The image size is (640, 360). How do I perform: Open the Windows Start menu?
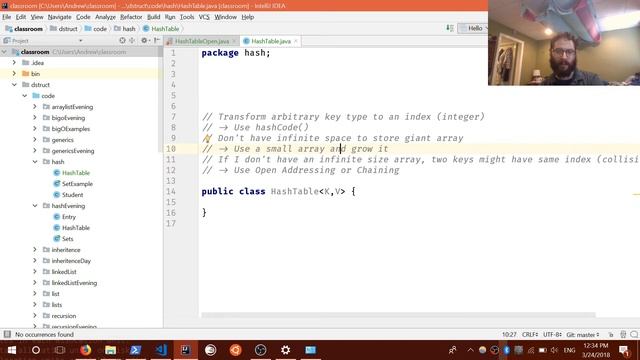click(12, 350)
